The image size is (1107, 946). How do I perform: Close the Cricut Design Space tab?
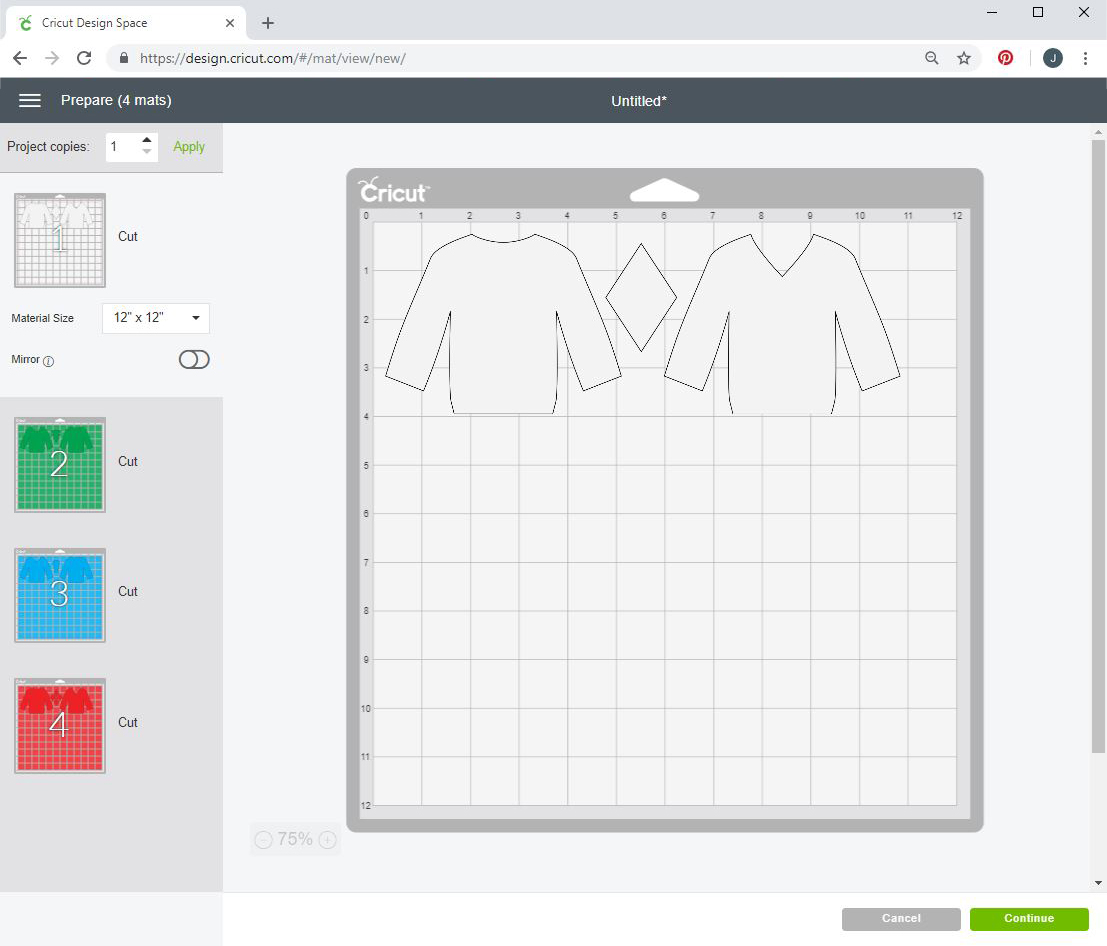[229, 23]
